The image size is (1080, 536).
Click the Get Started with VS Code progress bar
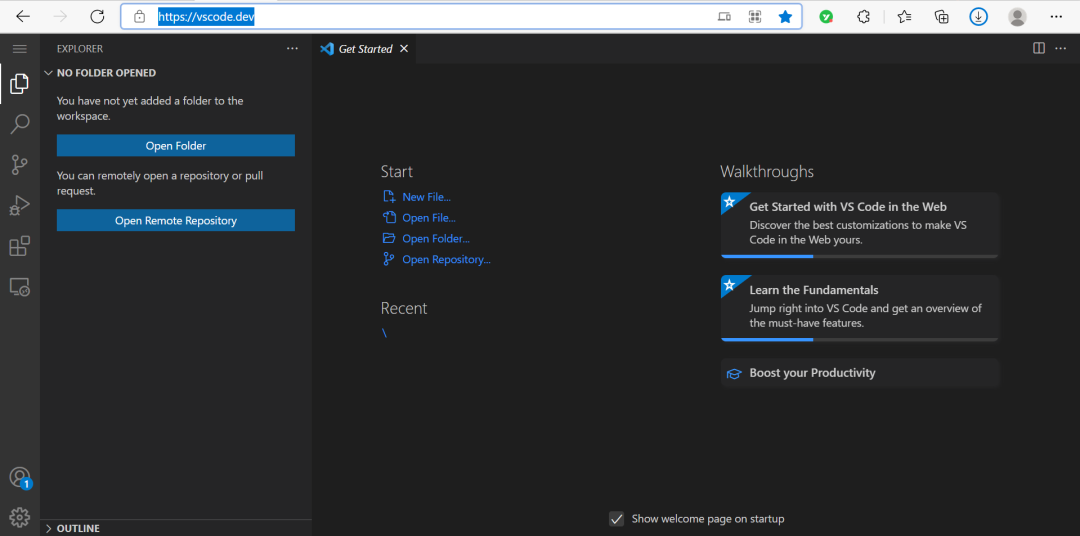860,256
